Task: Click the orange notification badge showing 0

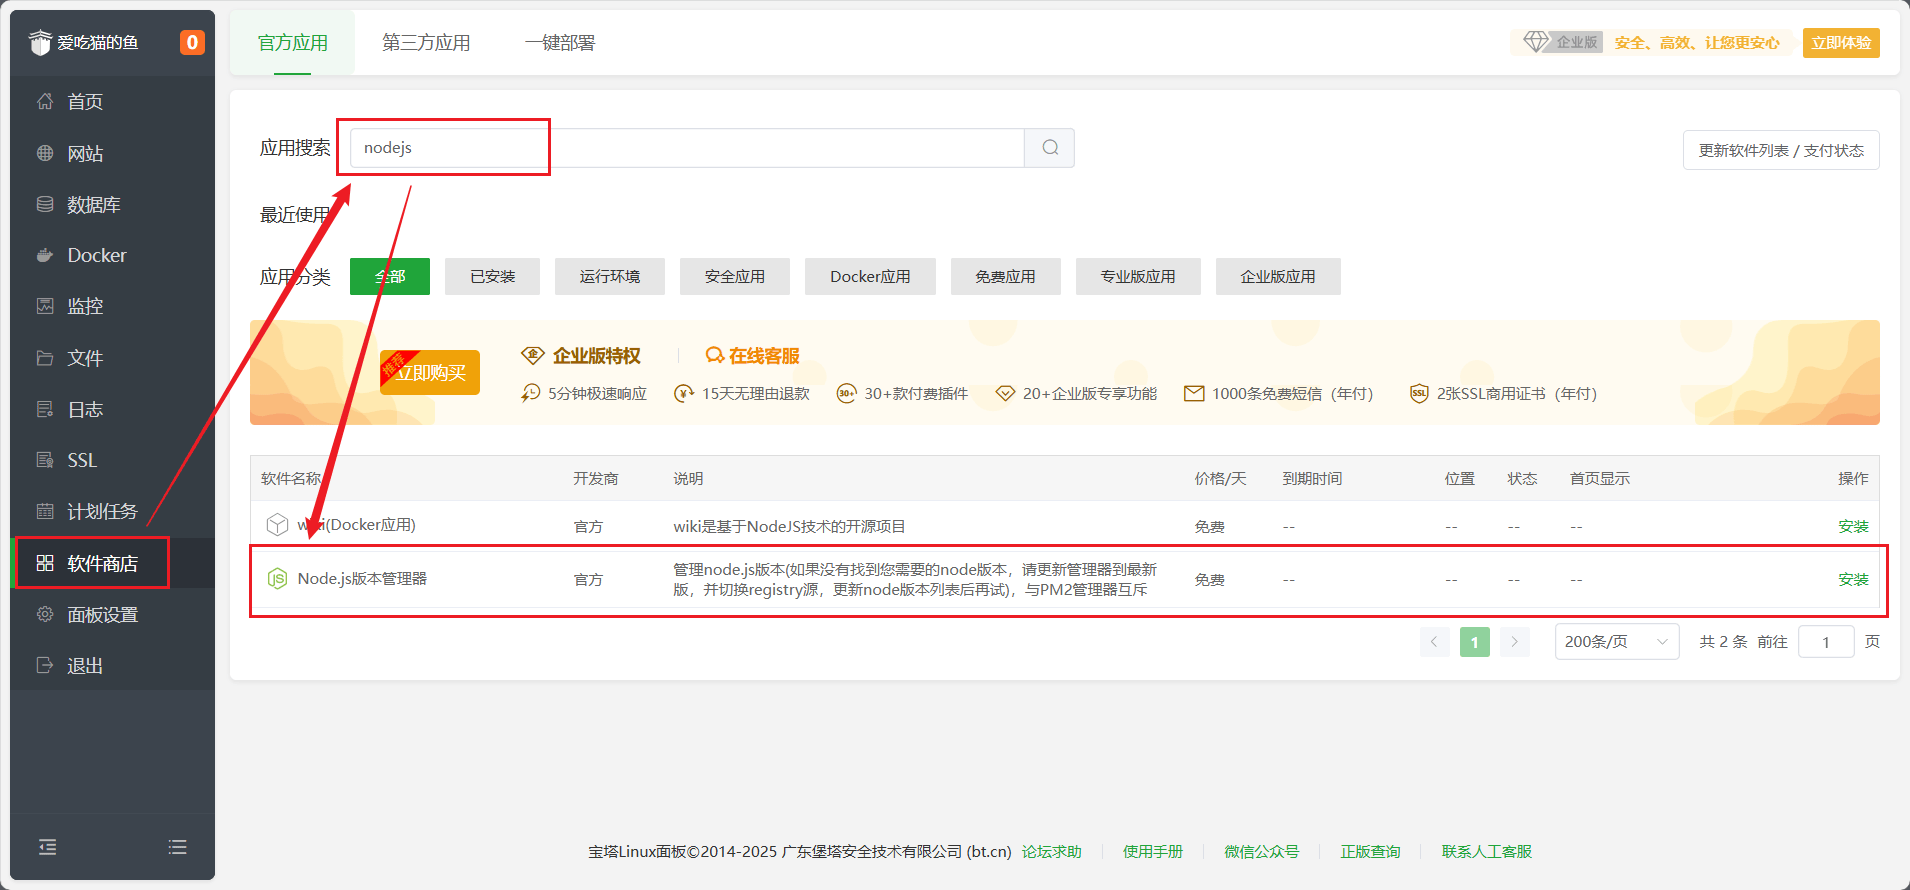Action: click(x=192, y=43)
